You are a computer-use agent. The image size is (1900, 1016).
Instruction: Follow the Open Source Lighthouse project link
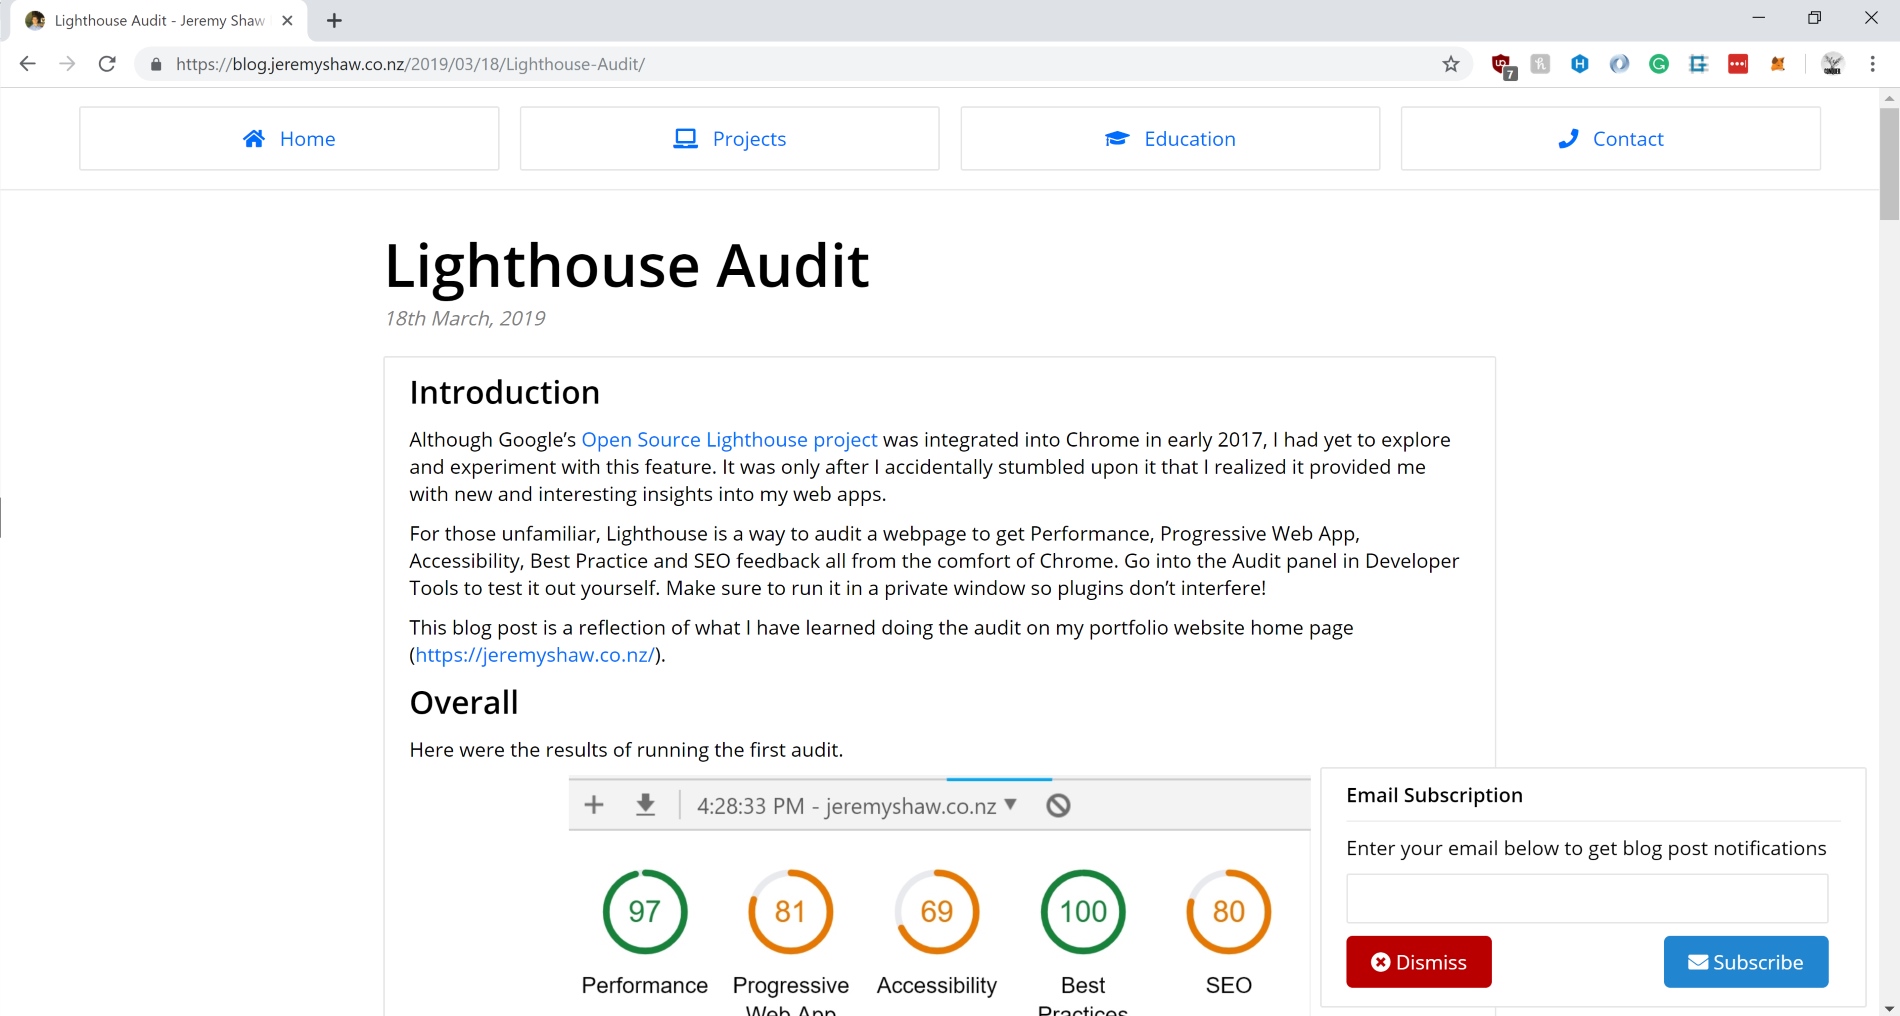coord(729,440)
